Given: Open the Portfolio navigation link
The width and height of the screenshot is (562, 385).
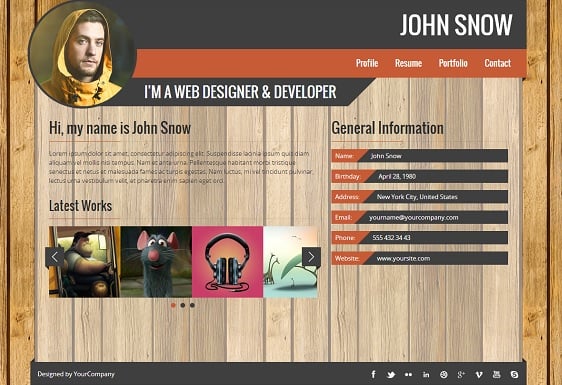Looking at the screenshot, I should point(453,63).
